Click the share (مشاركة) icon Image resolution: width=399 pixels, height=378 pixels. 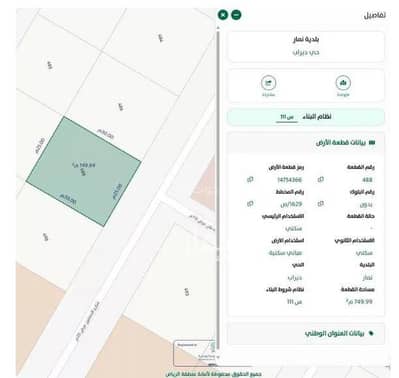click(x=268, y=83)
